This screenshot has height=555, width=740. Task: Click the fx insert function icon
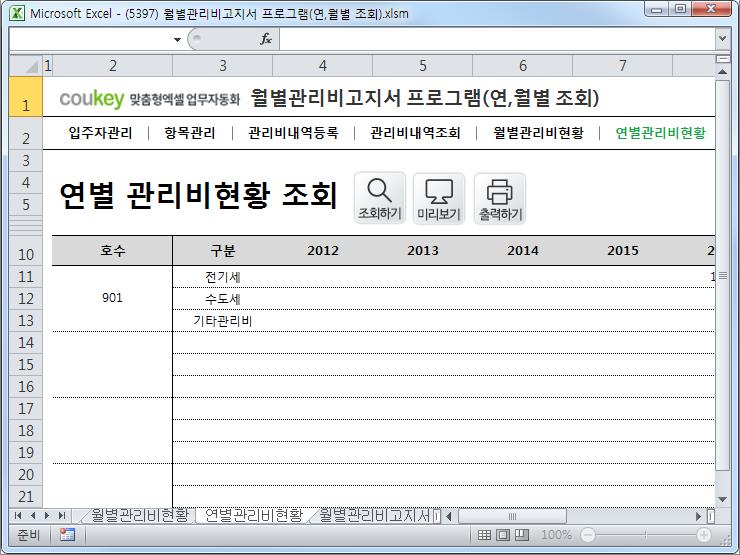coord(266,39)
